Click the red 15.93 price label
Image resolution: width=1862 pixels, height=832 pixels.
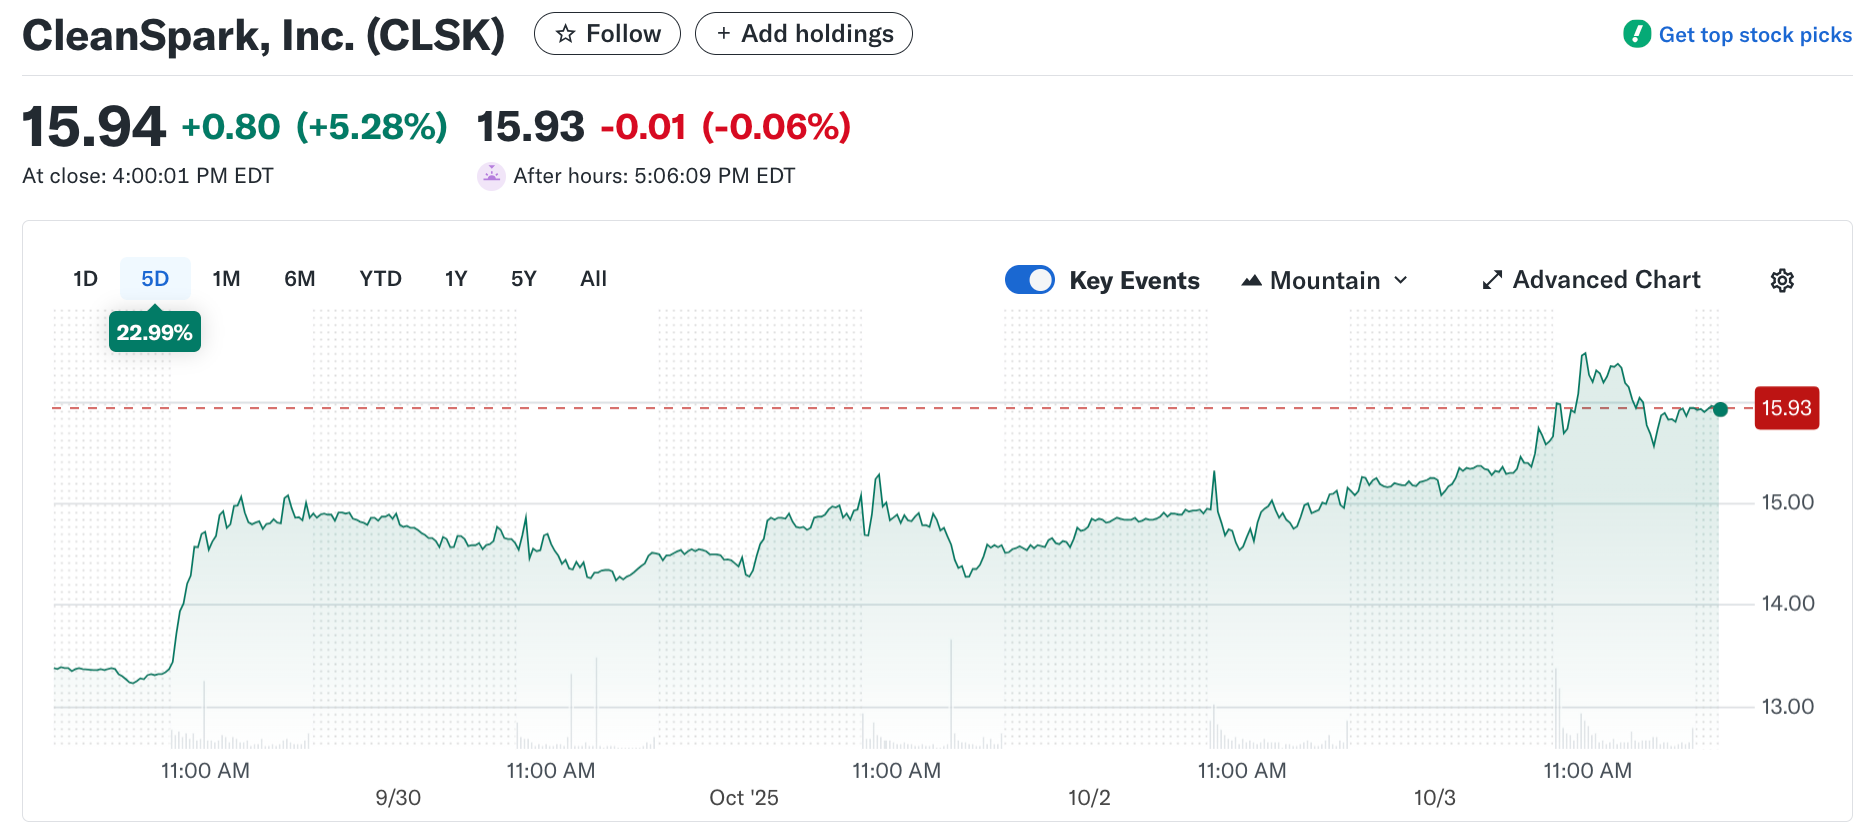pyautogui.click(x=1786, y=408)
